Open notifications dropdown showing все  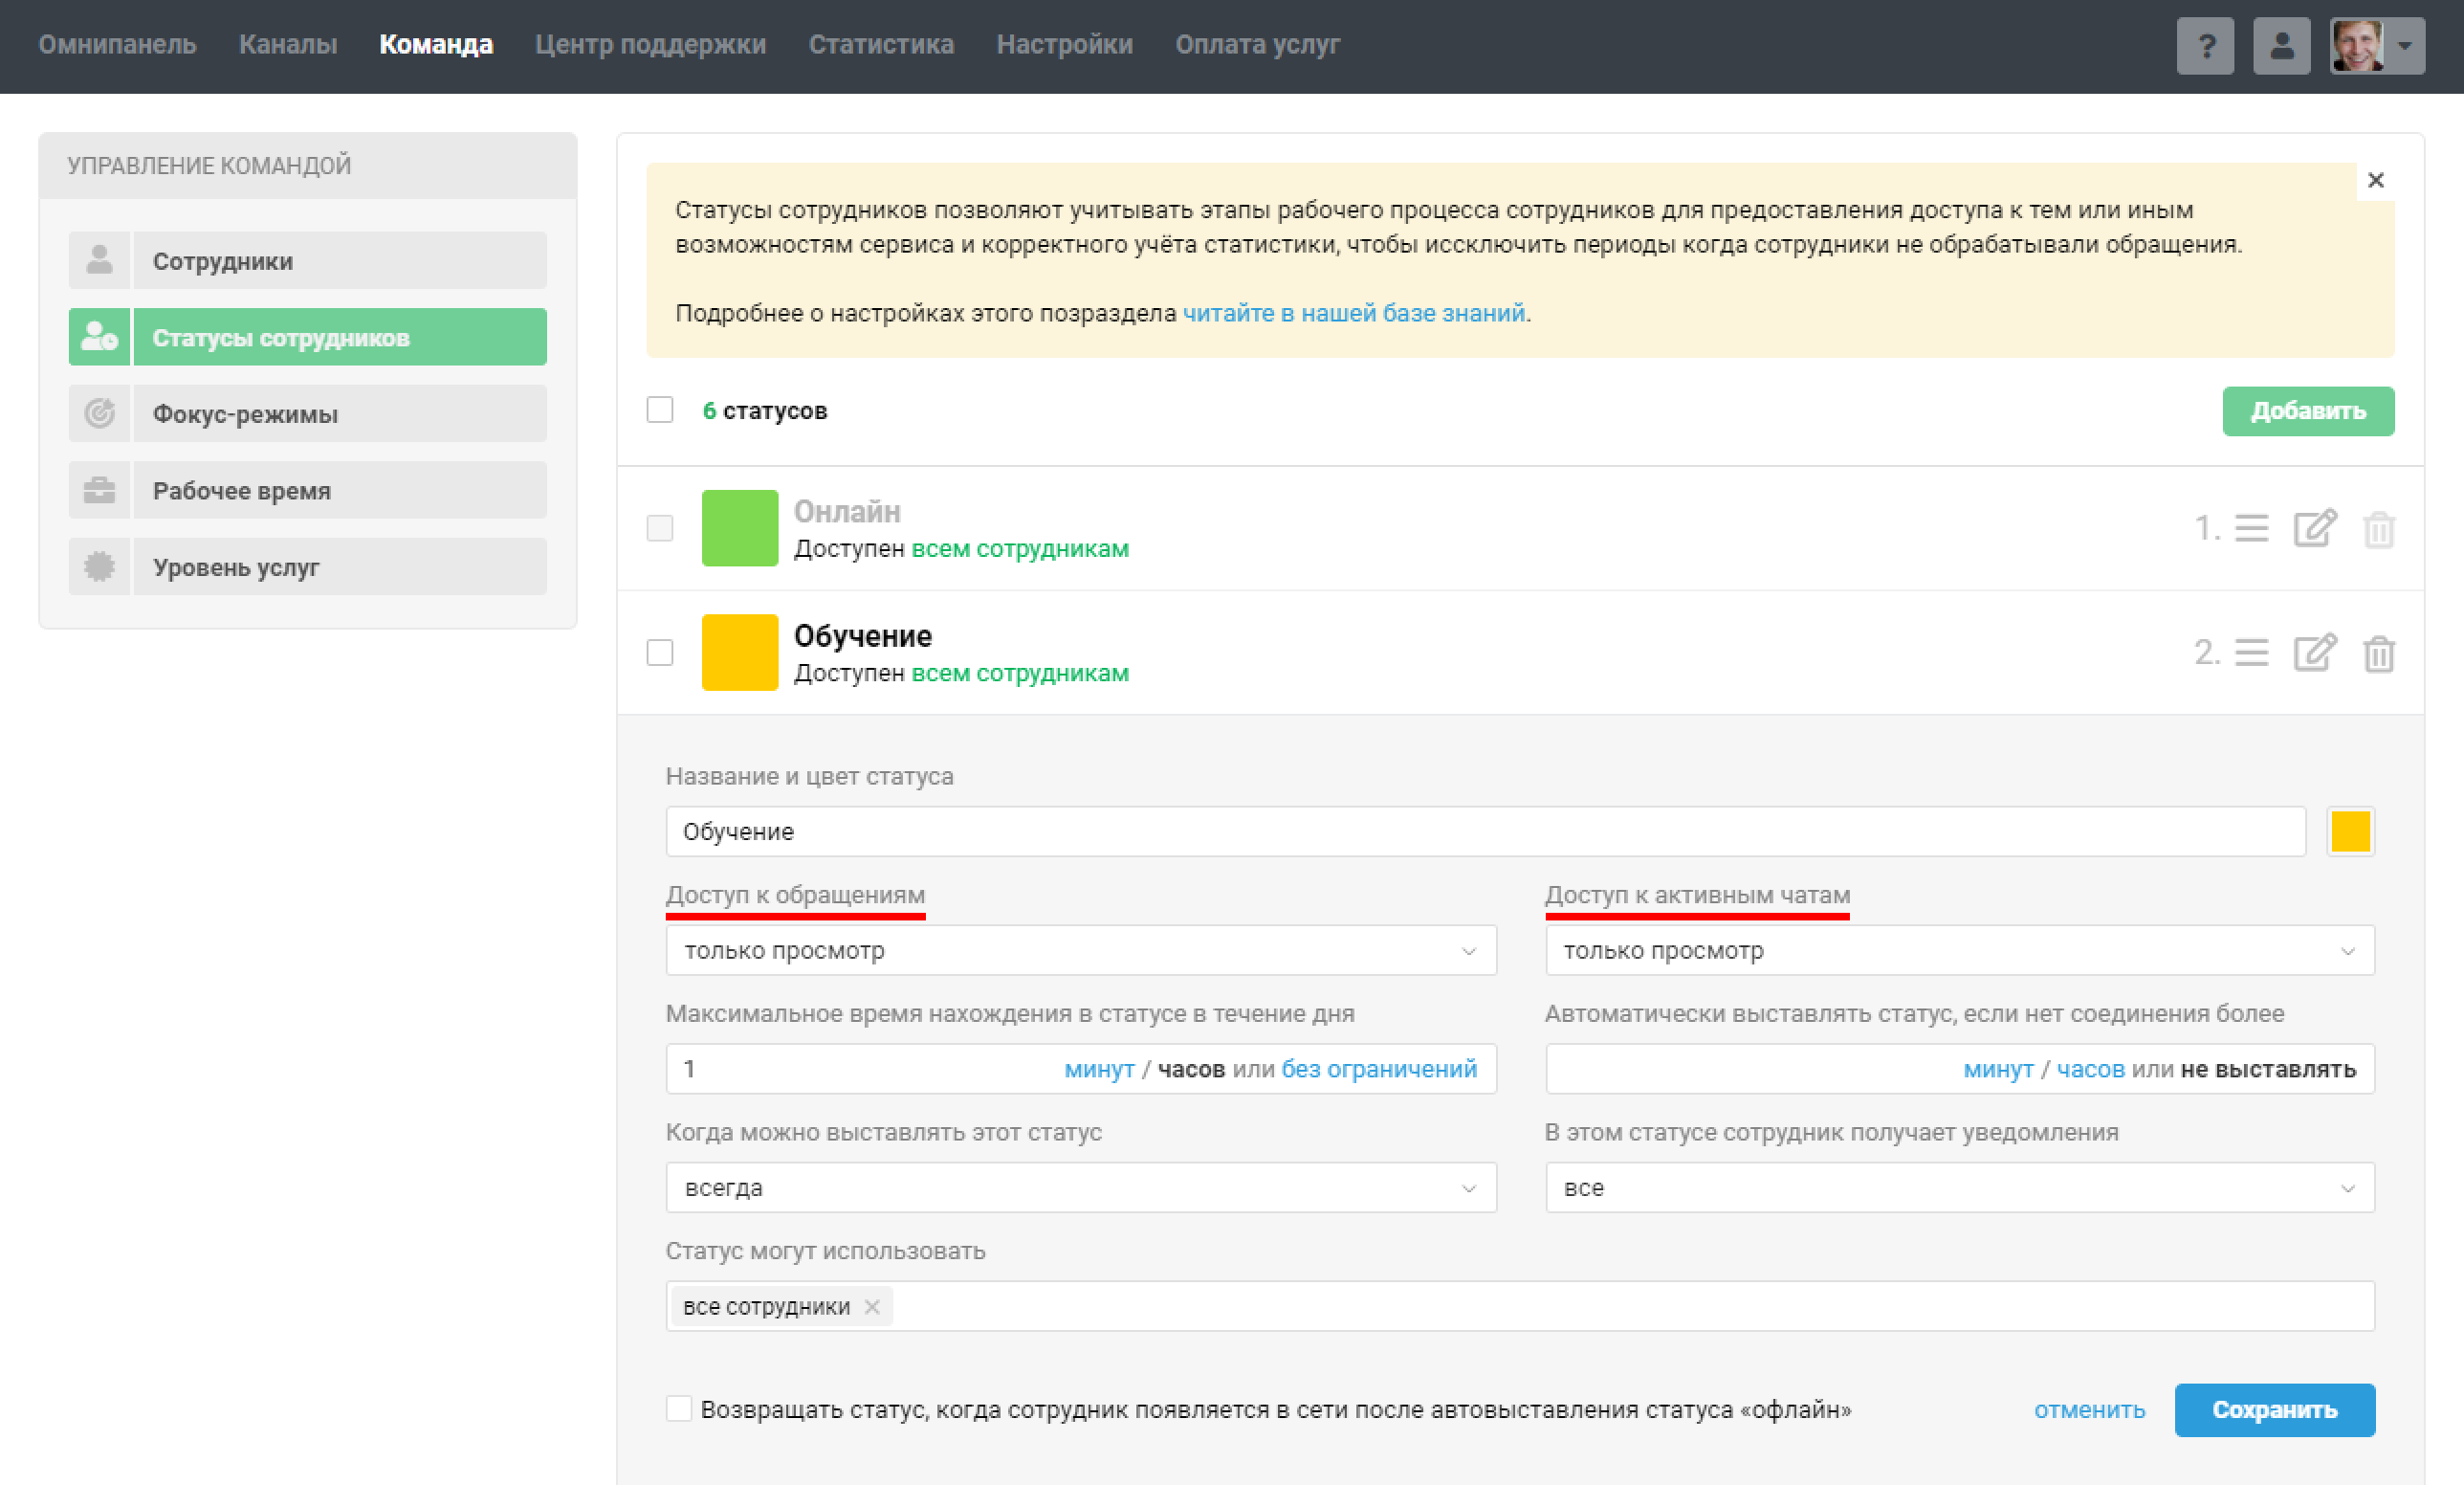point(1959,1187)
